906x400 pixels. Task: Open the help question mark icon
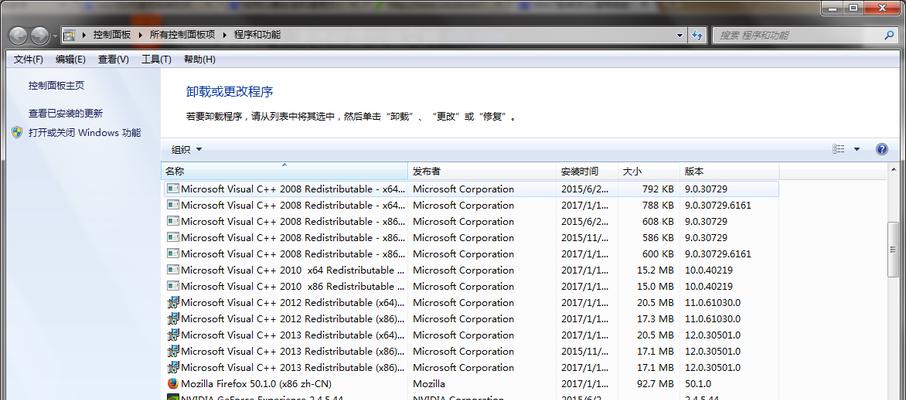(x=882, y=149)
